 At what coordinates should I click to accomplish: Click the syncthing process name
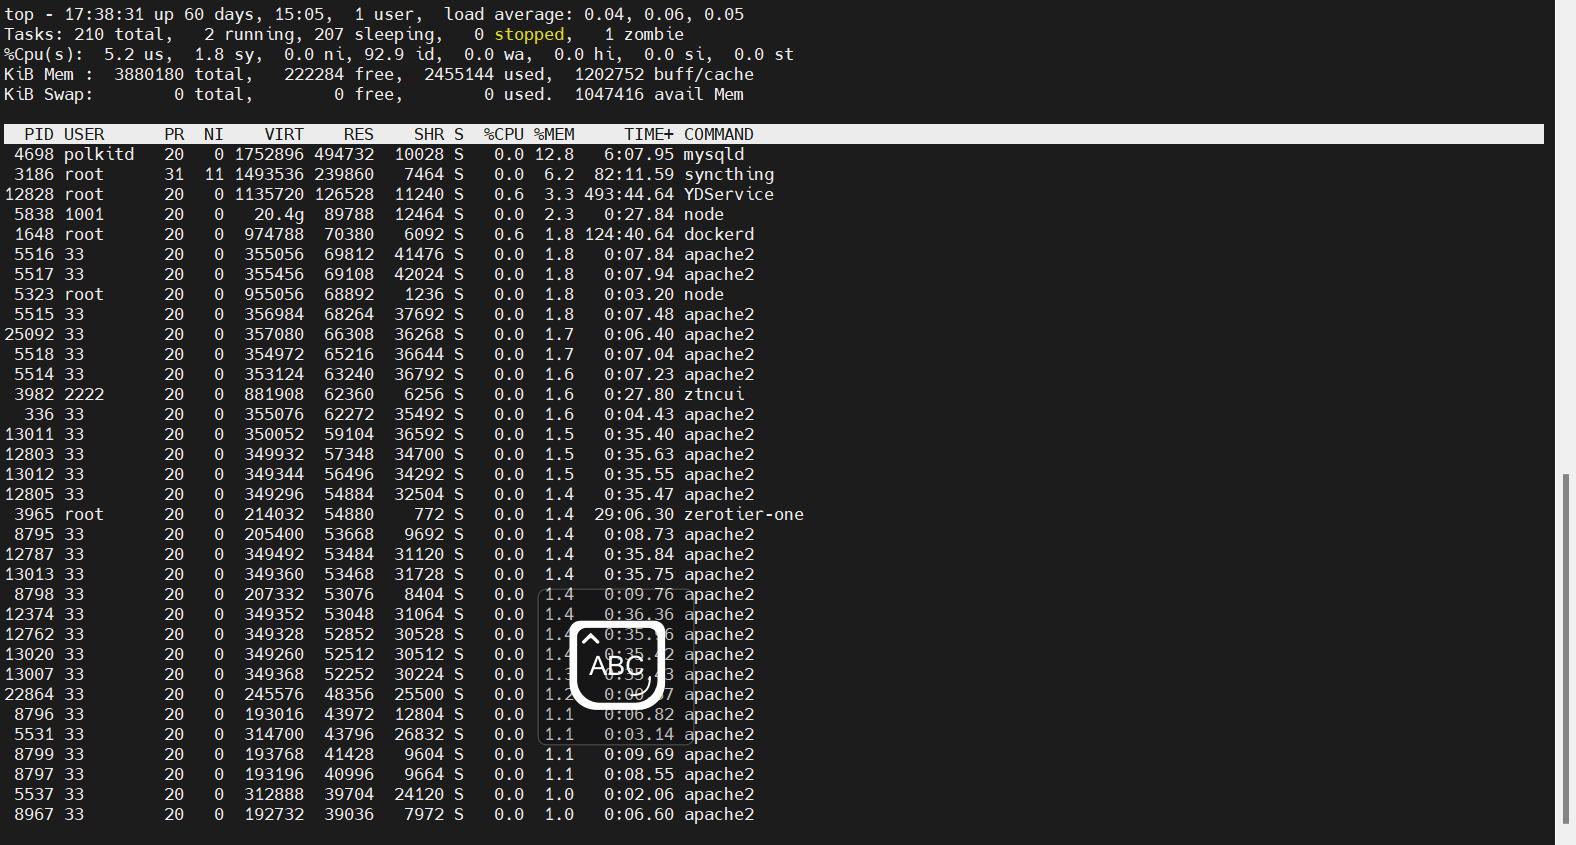[729, 174]
